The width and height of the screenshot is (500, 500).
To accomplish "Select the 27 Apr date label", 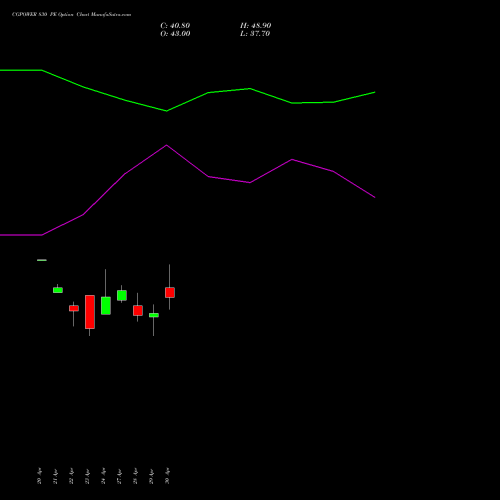I will pos(119,476).
